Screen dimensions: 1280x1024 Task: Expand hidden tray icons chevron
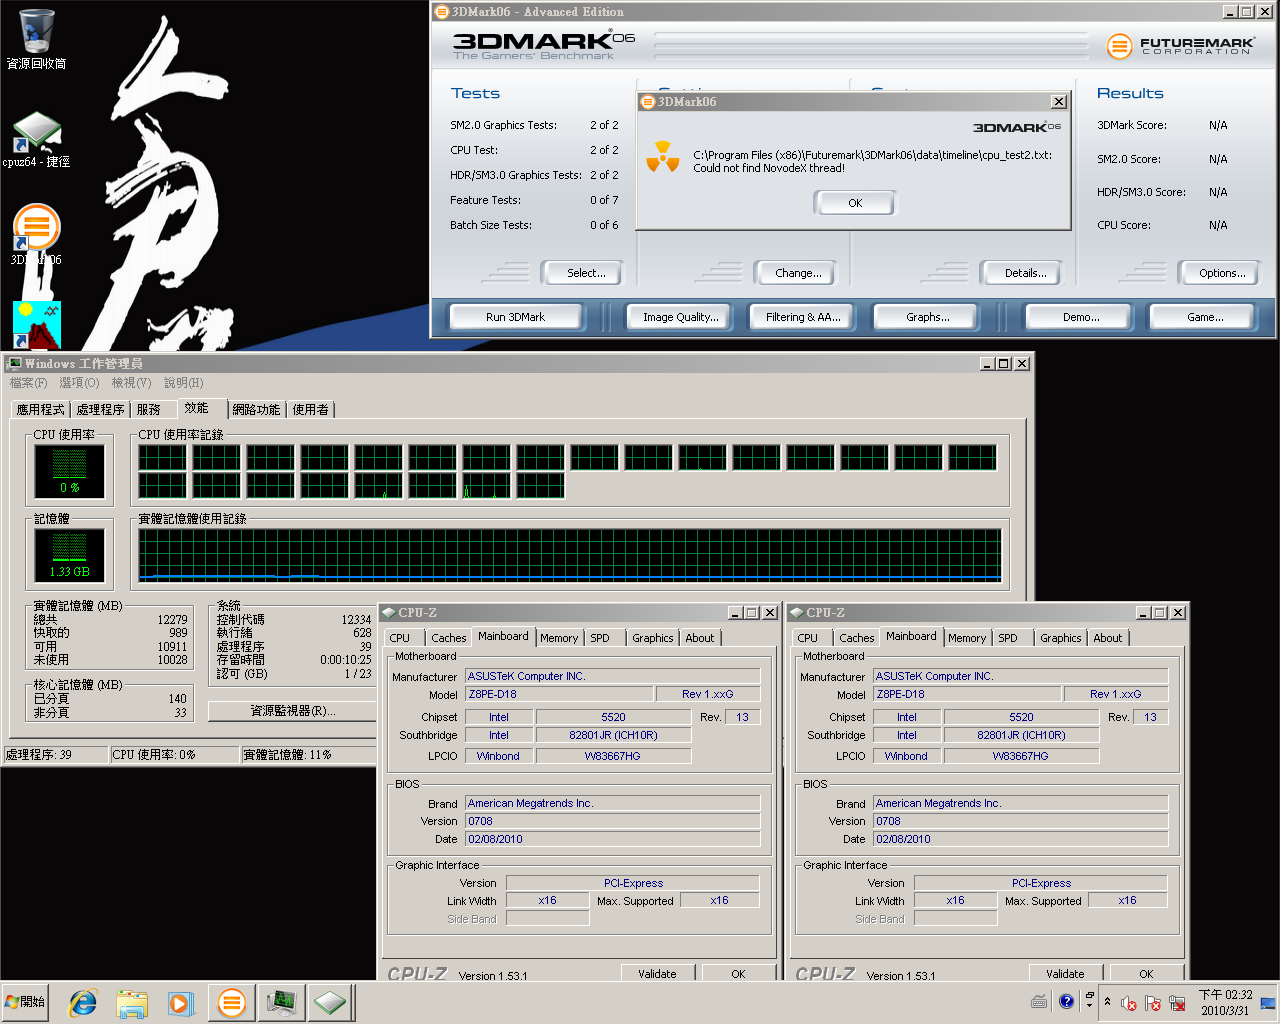pyautogui.click(x=1107, y=1001)
